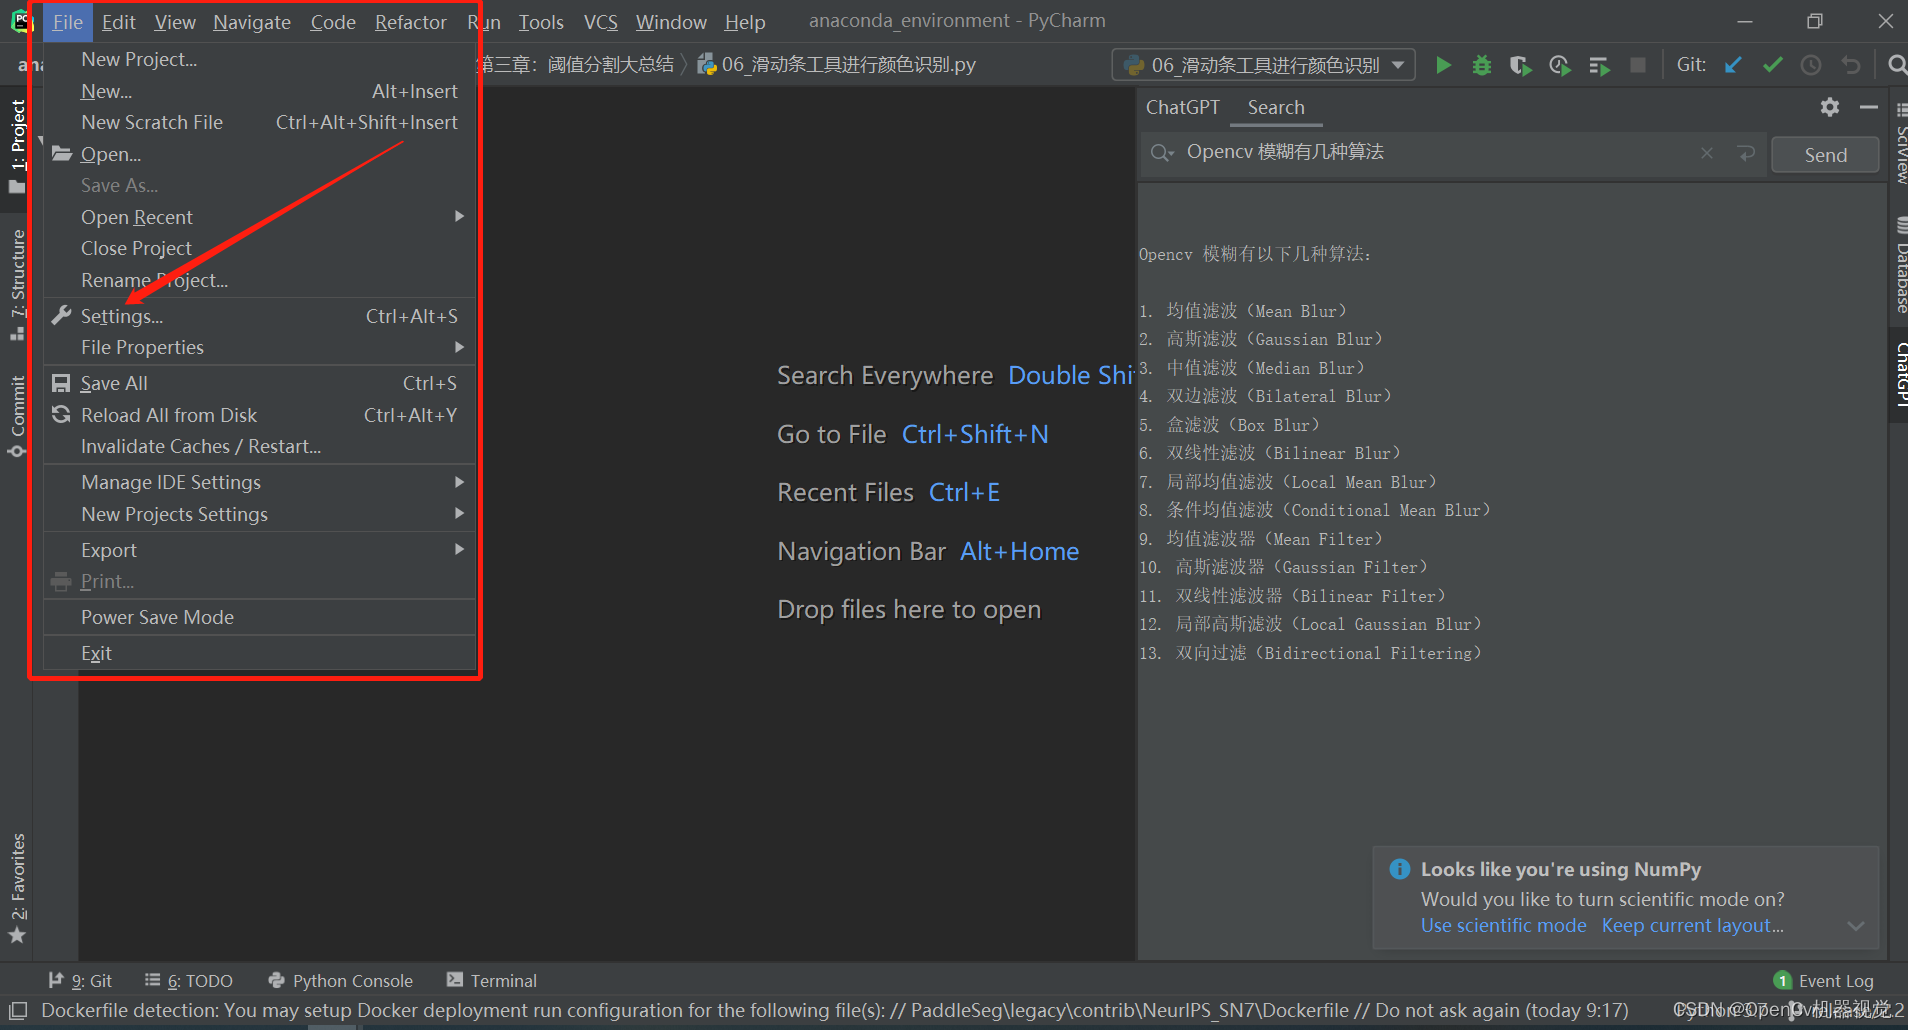The width and height of the screenshot is (1908, 1030).
Task: Expand NumPy notification chevron
Action: (x=1856, y=926)
